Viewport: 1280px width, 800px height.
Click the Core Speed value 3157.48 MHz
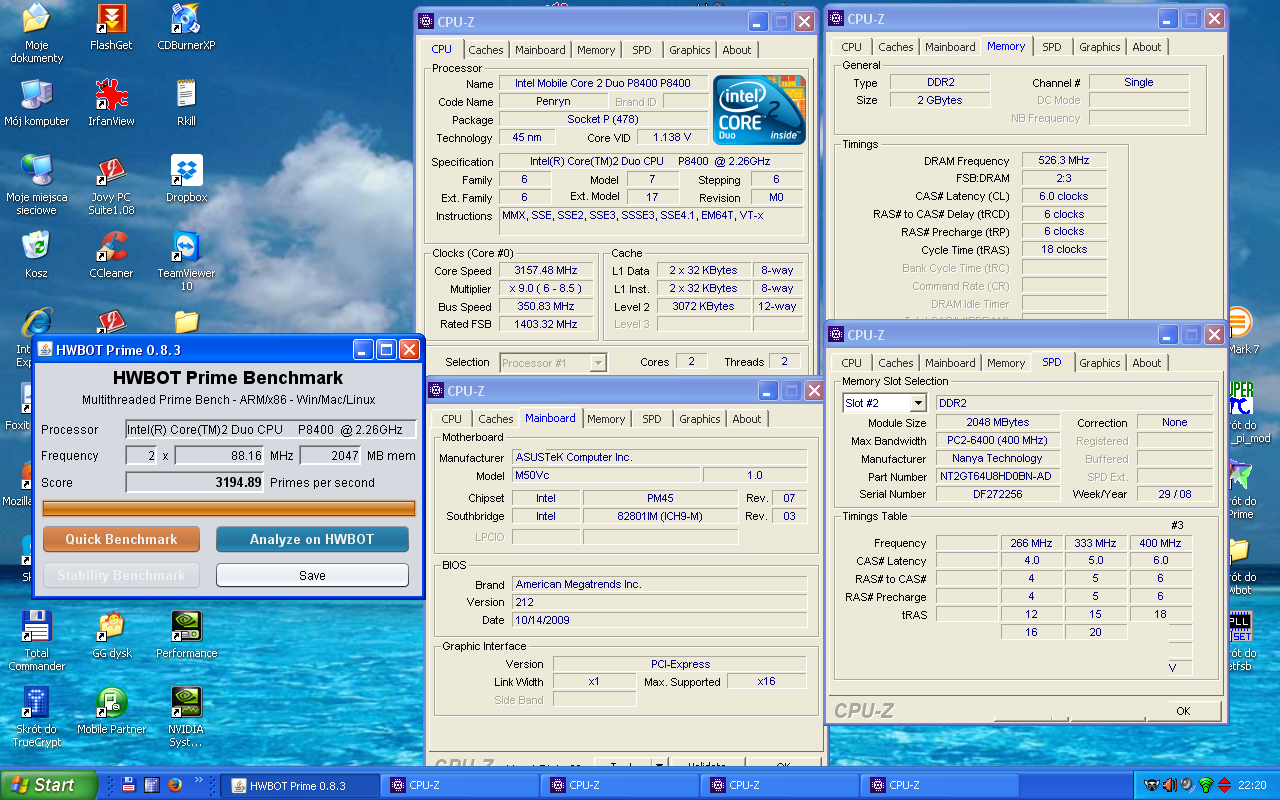[x=546, y=271]
